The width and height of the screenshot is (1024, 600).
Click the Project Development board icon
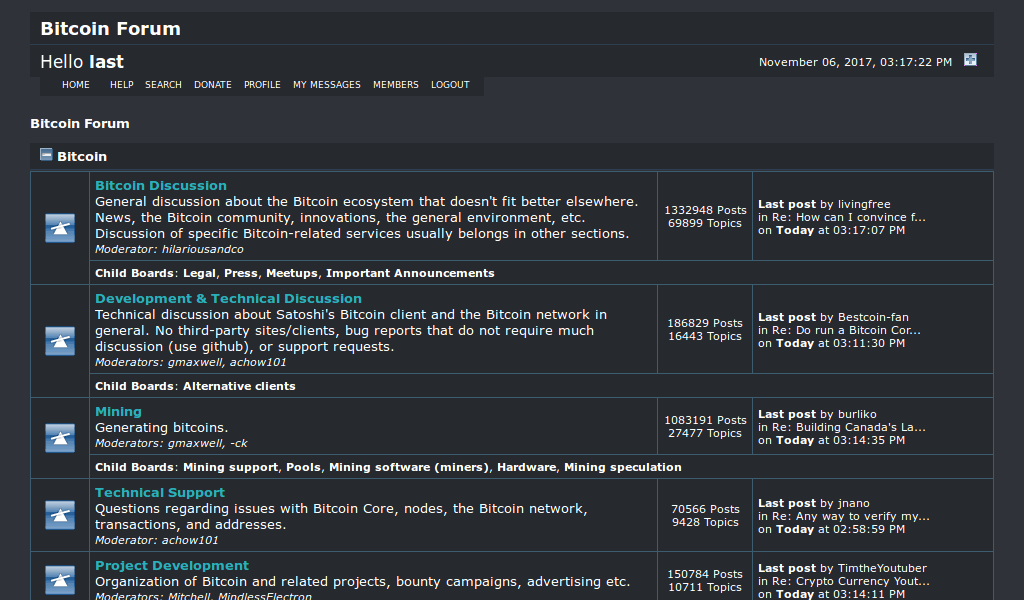(60, 580)
